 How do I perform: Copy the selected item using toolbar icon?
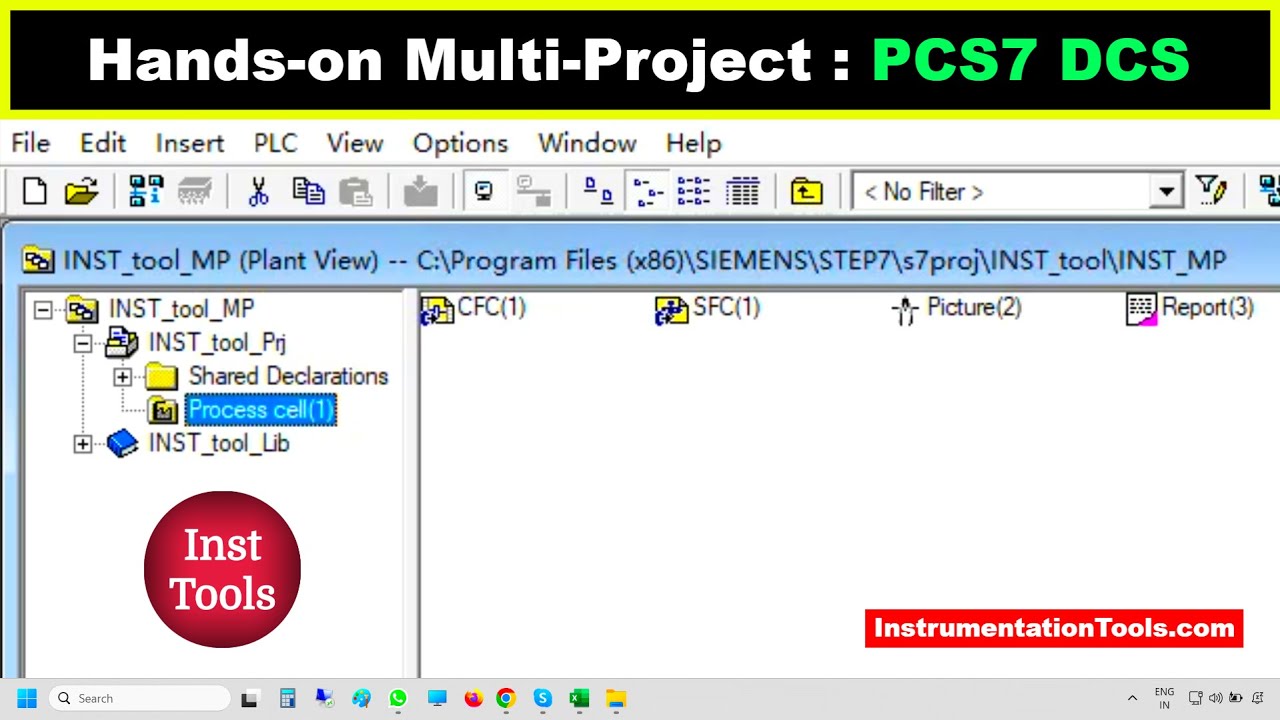(308, 191)
